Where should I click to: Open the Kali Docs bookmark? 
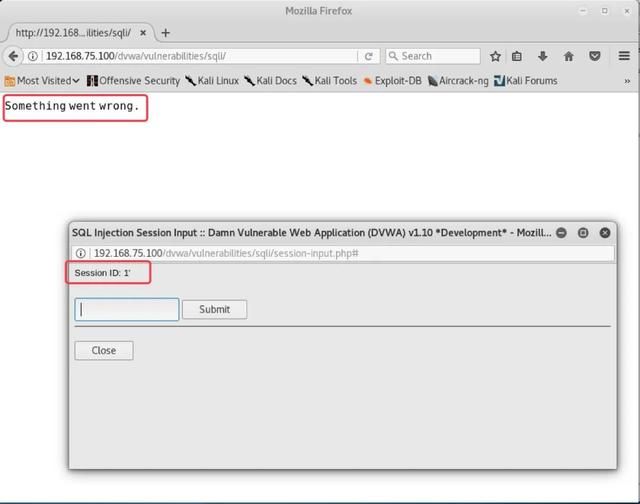click(269, 81)
